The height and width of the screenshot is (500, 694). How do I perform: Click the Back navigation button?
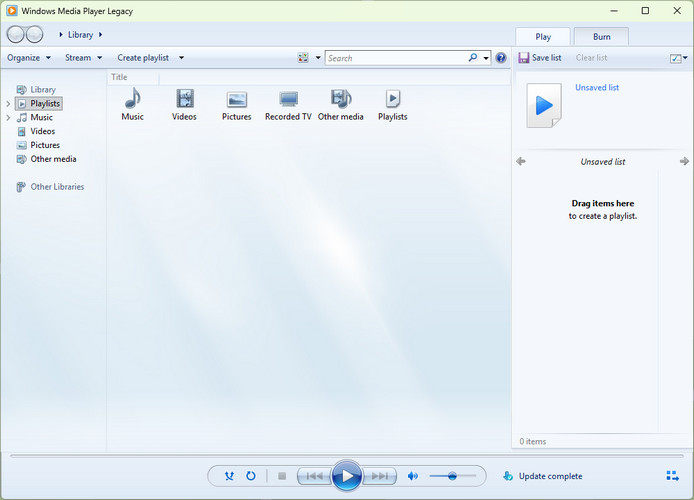tap(15, 34)
